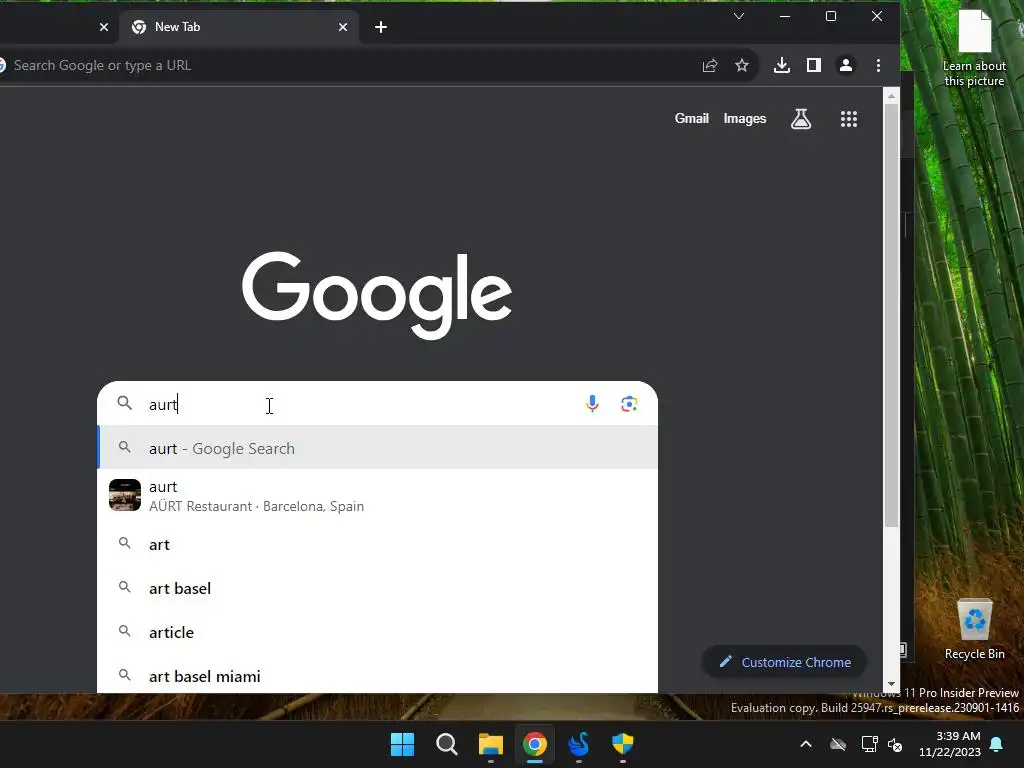This screenshot has width=1024, height=768.
Task: Click the Google icon in address bar
Action: [x=2, y=65]
